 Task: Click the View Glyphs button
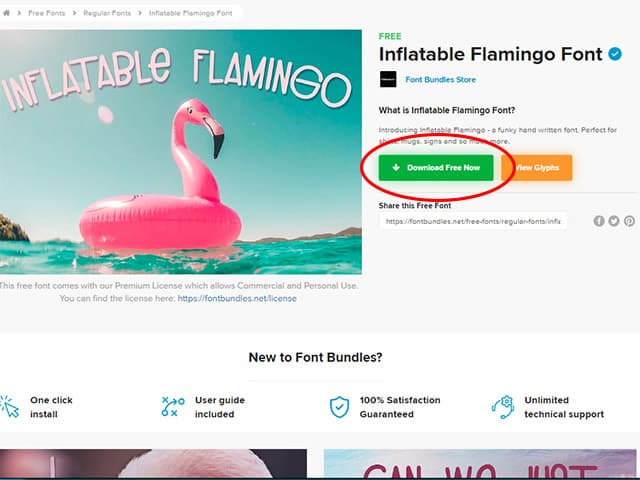537,168
